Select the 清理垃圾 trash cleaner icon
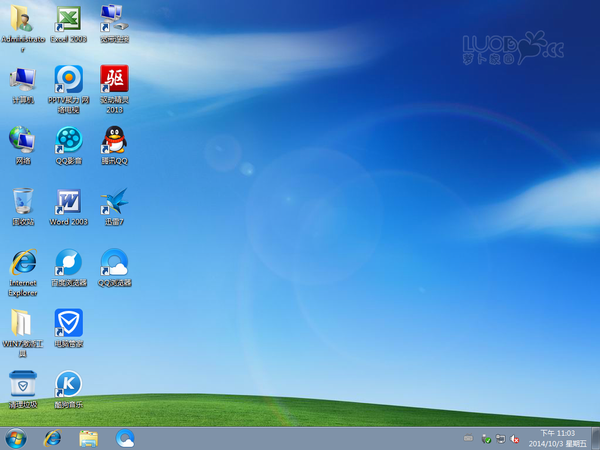600x450 pixels. pos(23,390)
